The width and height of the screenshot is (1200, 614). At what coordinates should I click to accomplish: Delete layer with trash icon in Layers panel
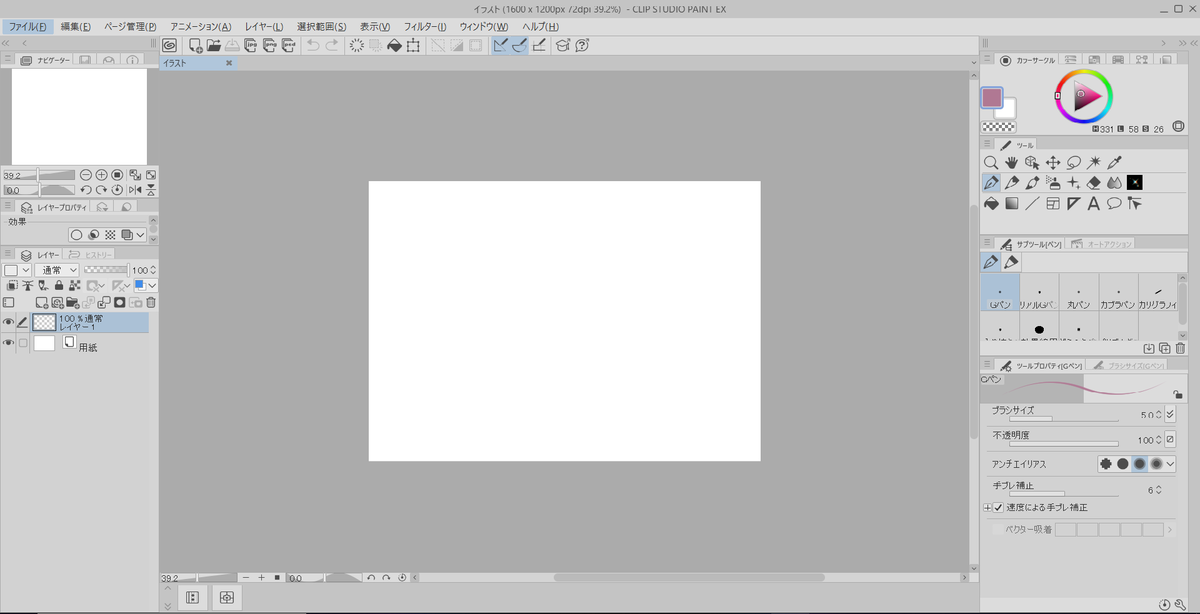[x=151, y=302]
